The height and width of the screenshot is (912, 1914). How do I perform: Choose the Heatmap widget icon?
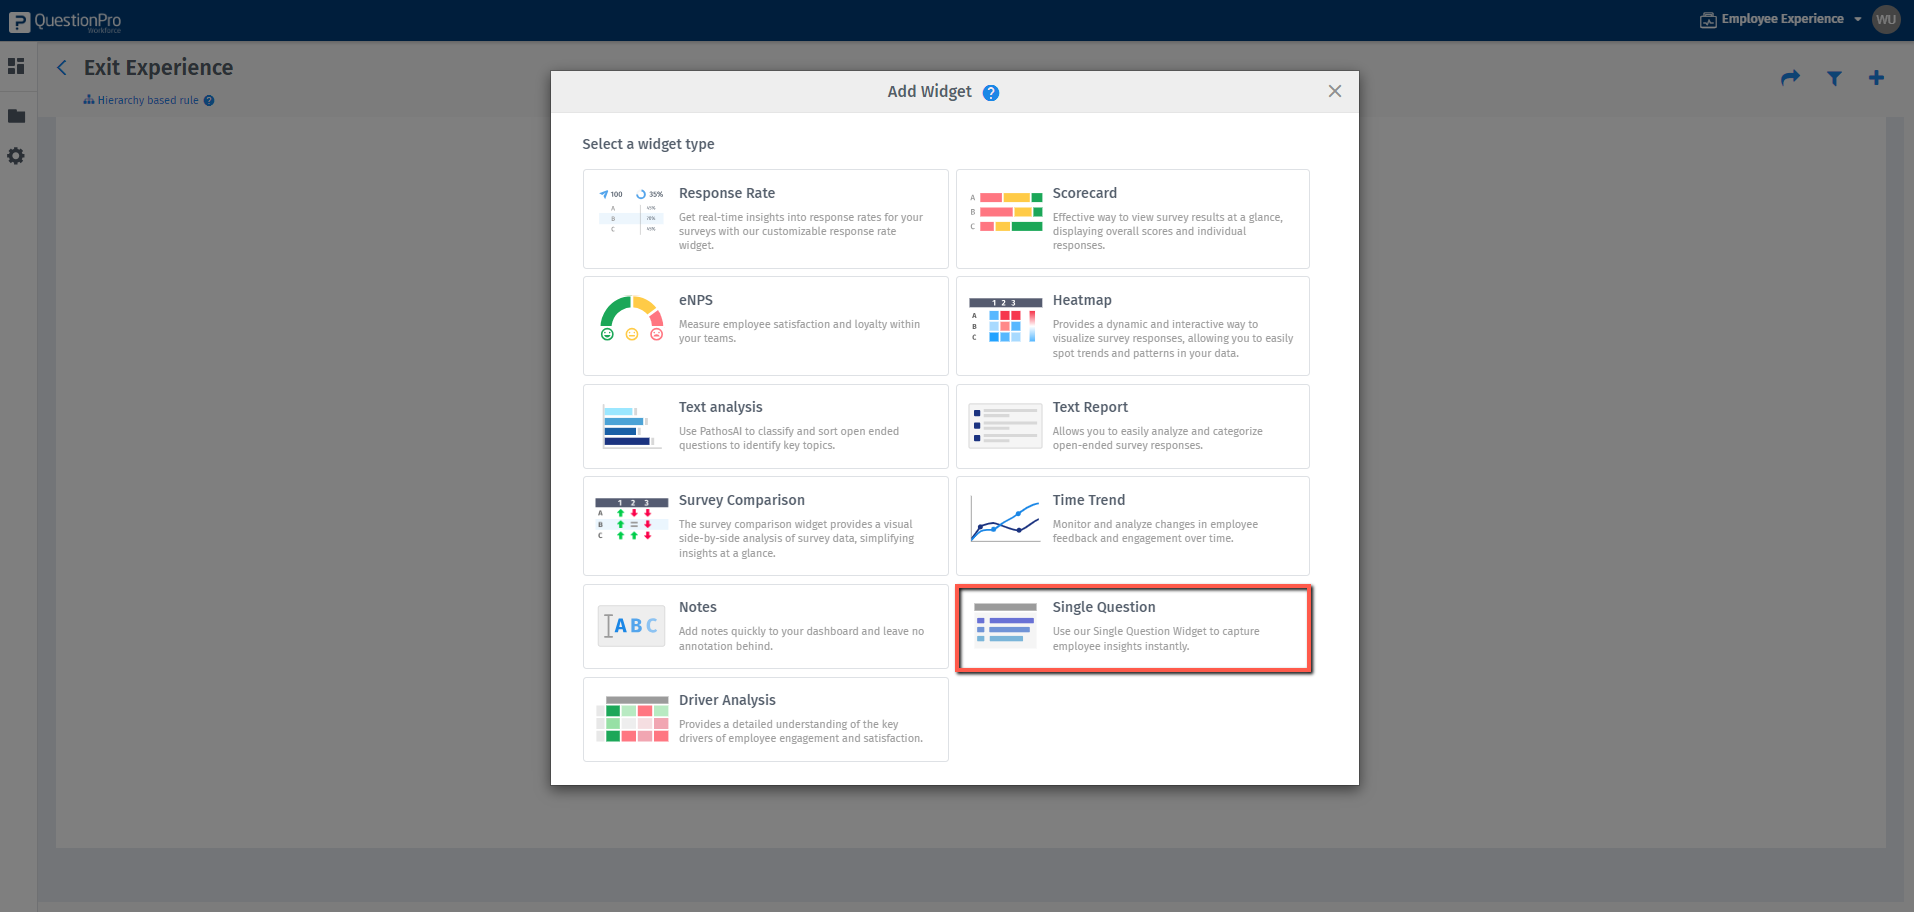click(1006, 320)
